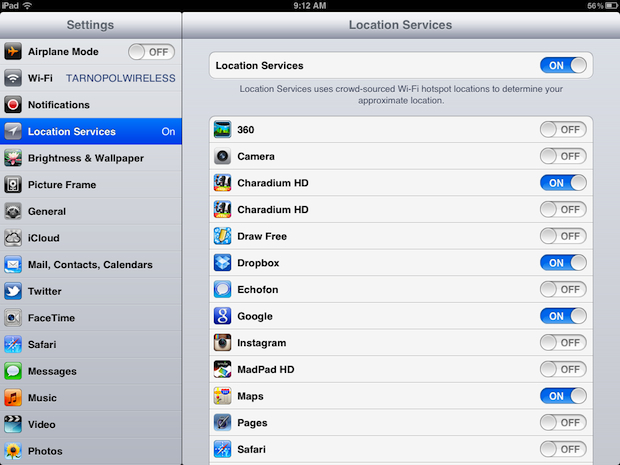Turn on MadPad HD location switch

[x=563, y=369]
